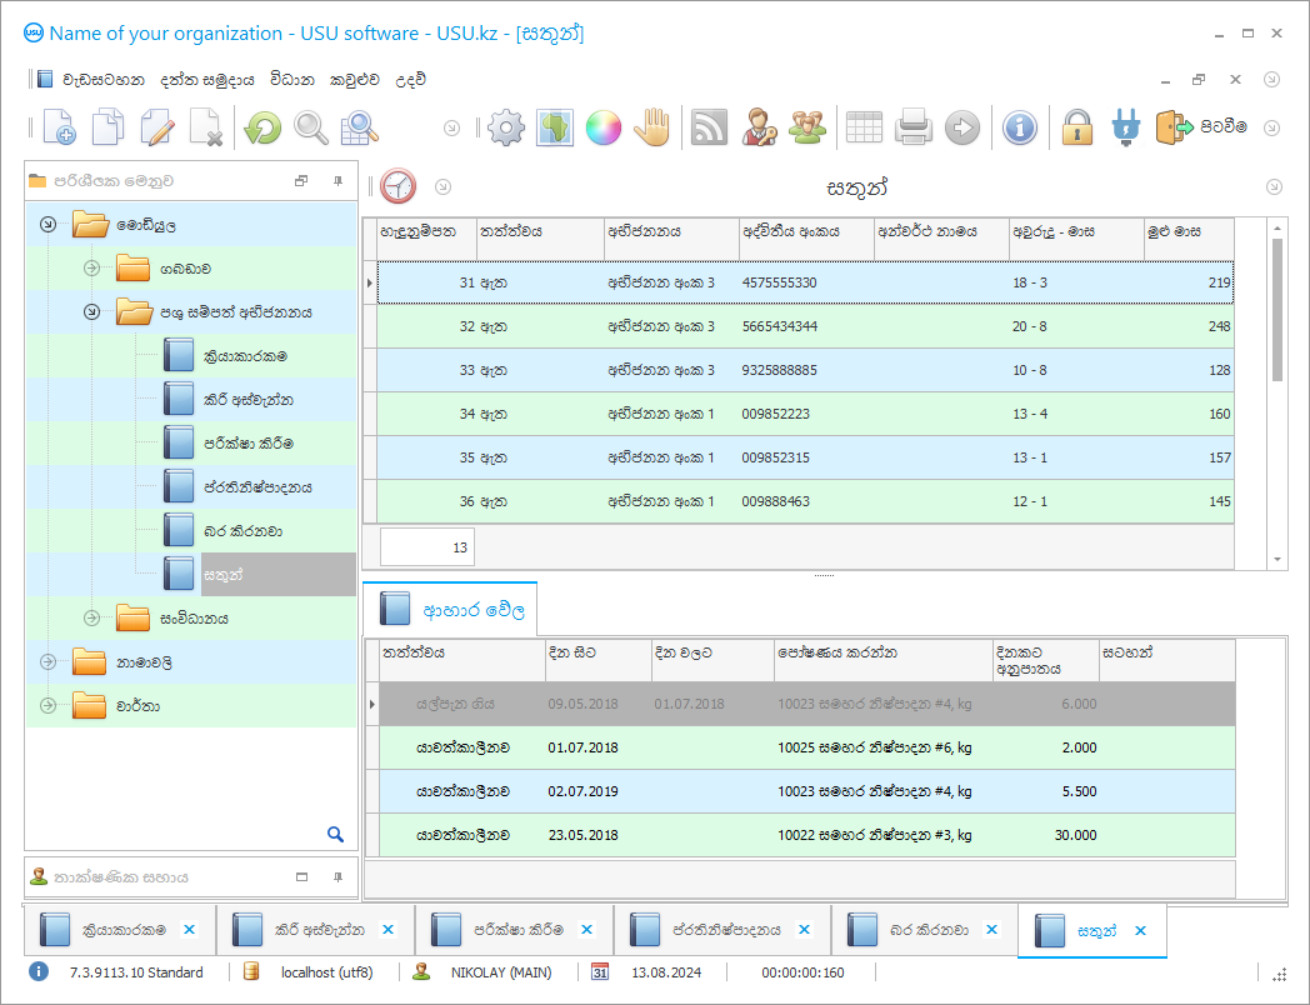Screen dimensions: 1310x1005
Task: Collapse the මොඩියුල tree folder
Action: 48,225
